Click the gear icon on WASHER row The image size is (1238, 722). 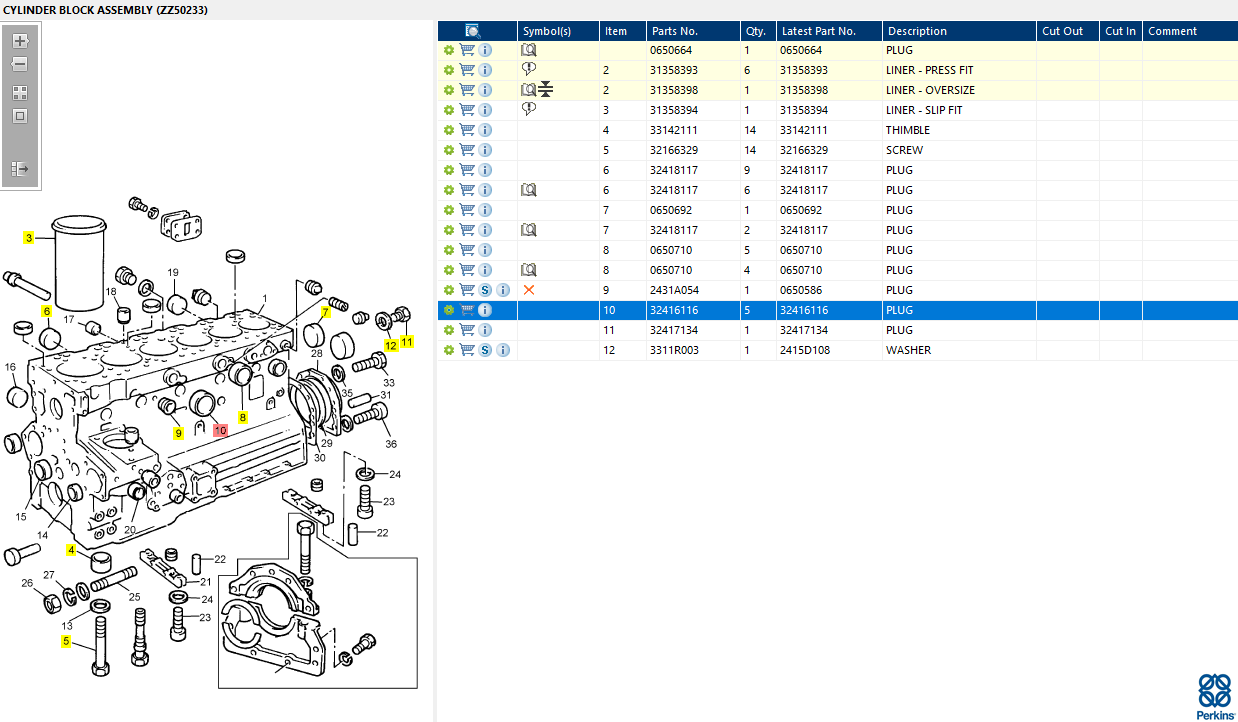449,350
